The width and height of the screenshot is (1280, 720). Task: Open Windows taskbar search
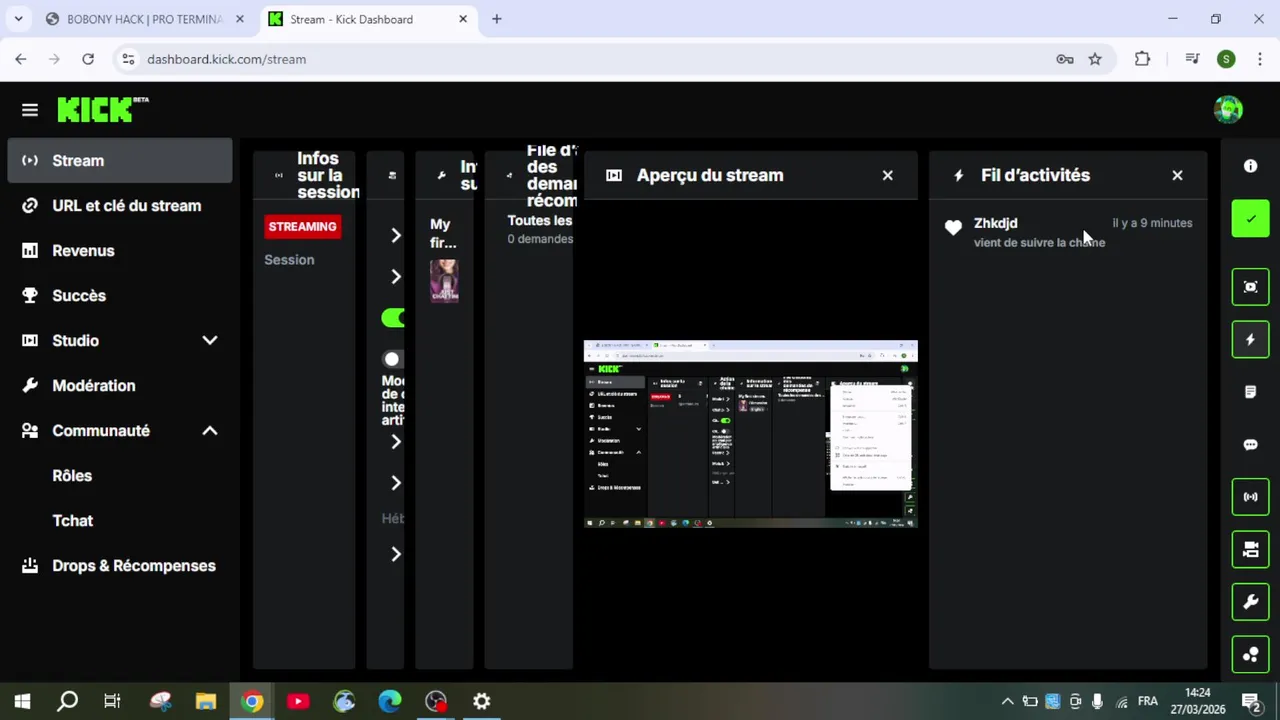point(67,701)
